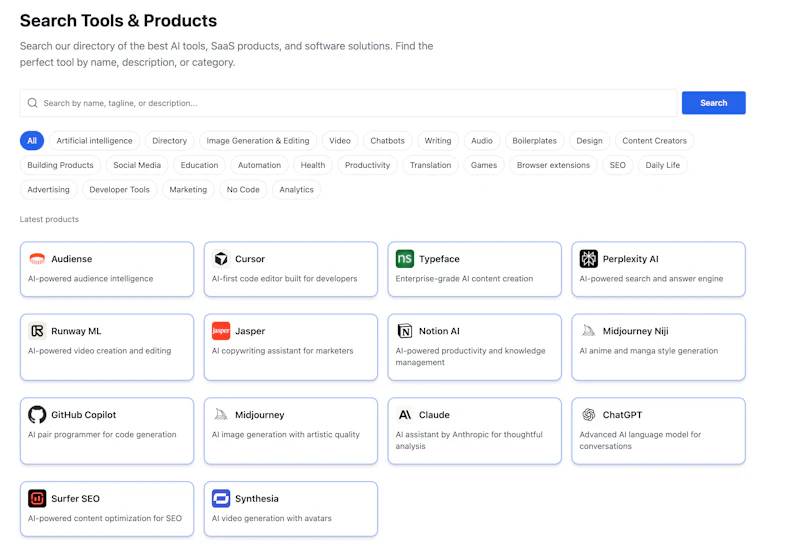Select the Analytics chip
Screen dimensions: 800x545
point(296,190)
